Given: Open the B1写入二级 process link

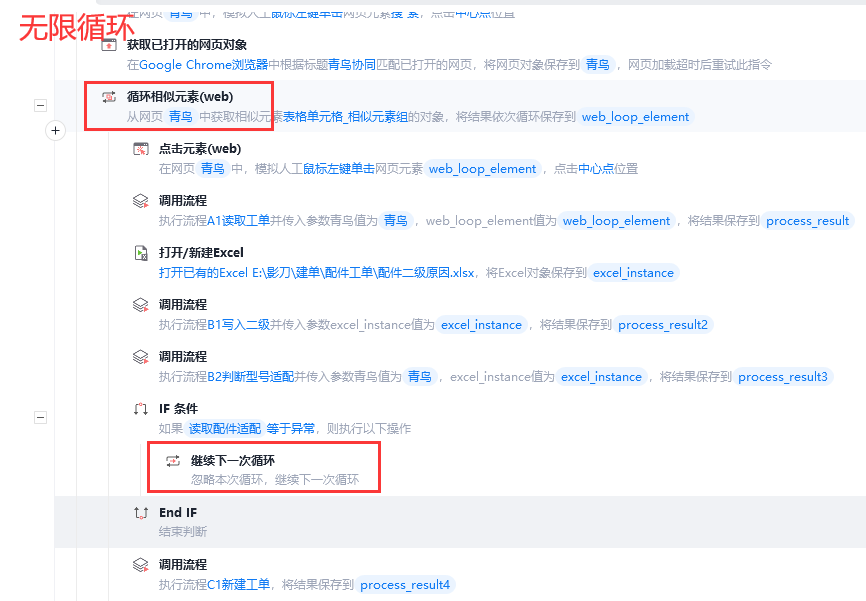Looking at the screenshot, I should [239, 325].
